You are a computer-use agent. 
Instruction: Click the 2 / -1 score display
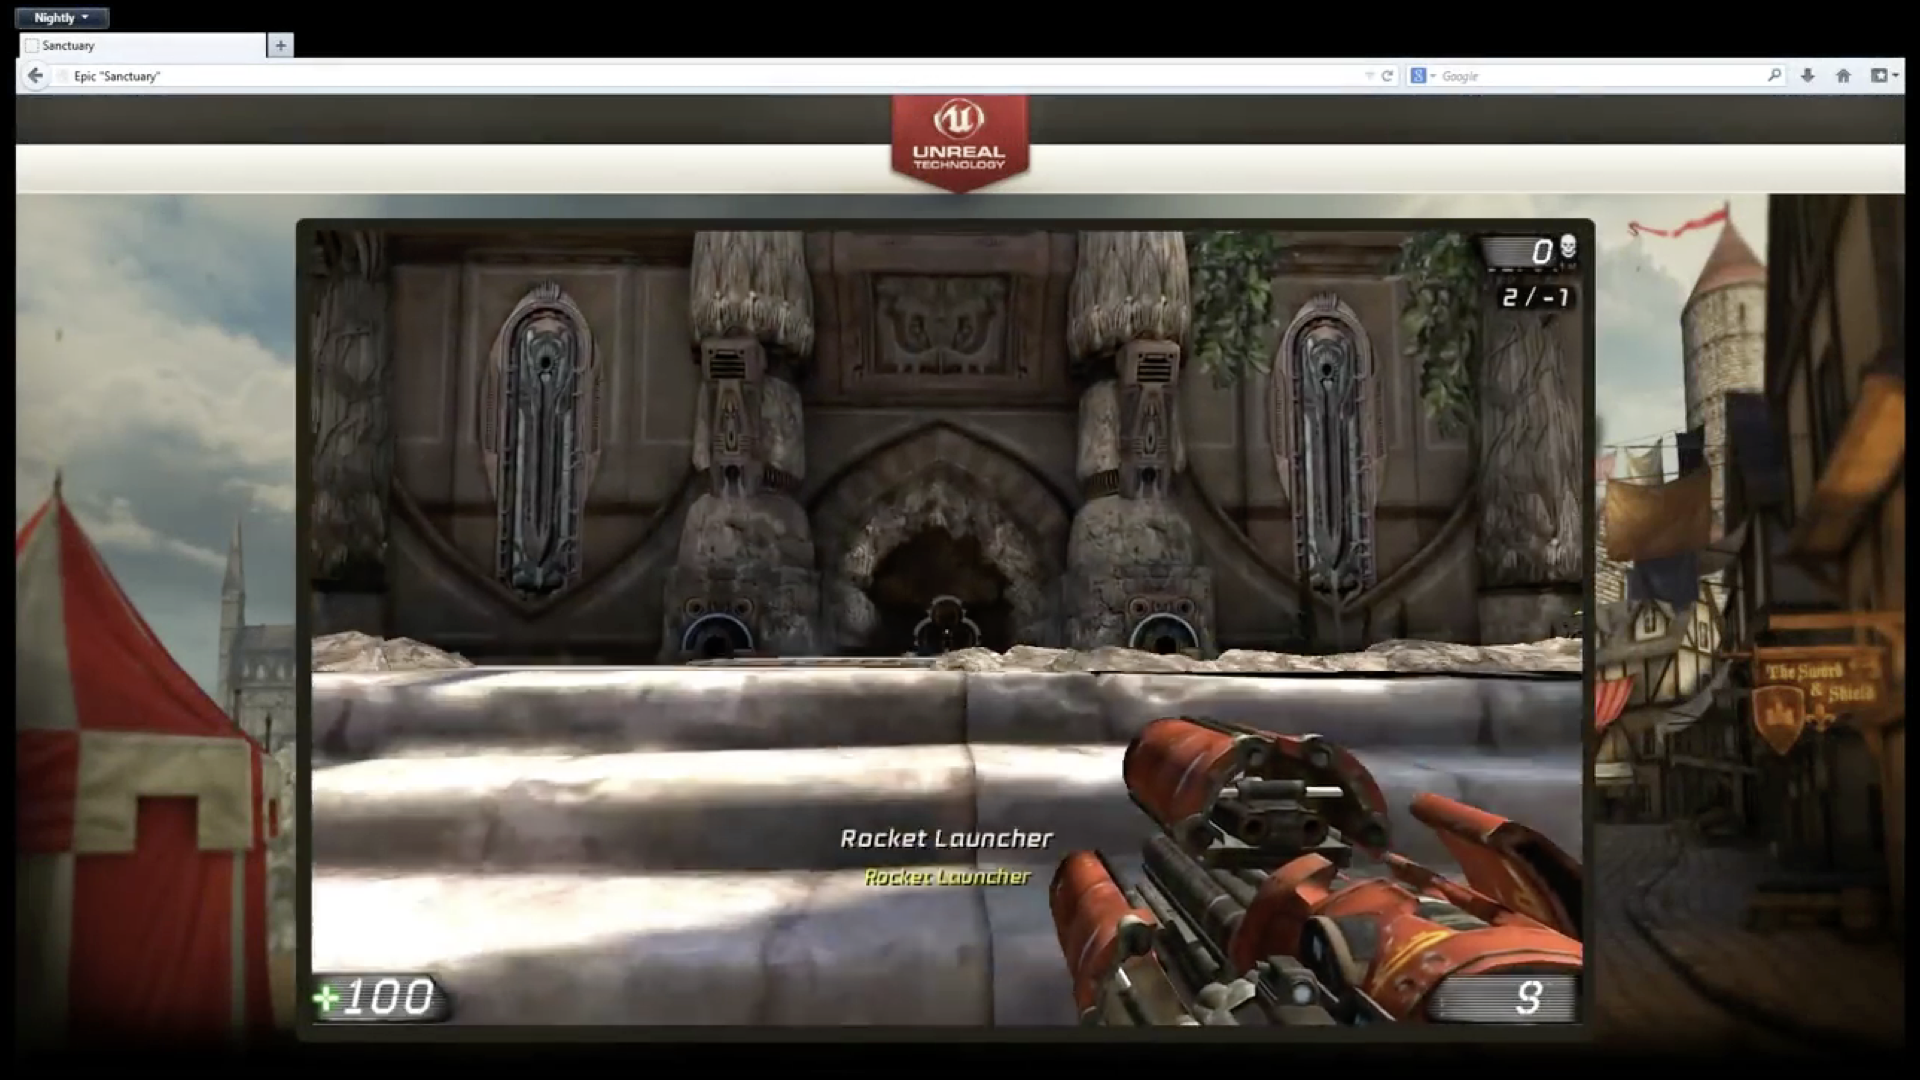click(x=1535, y=297)
